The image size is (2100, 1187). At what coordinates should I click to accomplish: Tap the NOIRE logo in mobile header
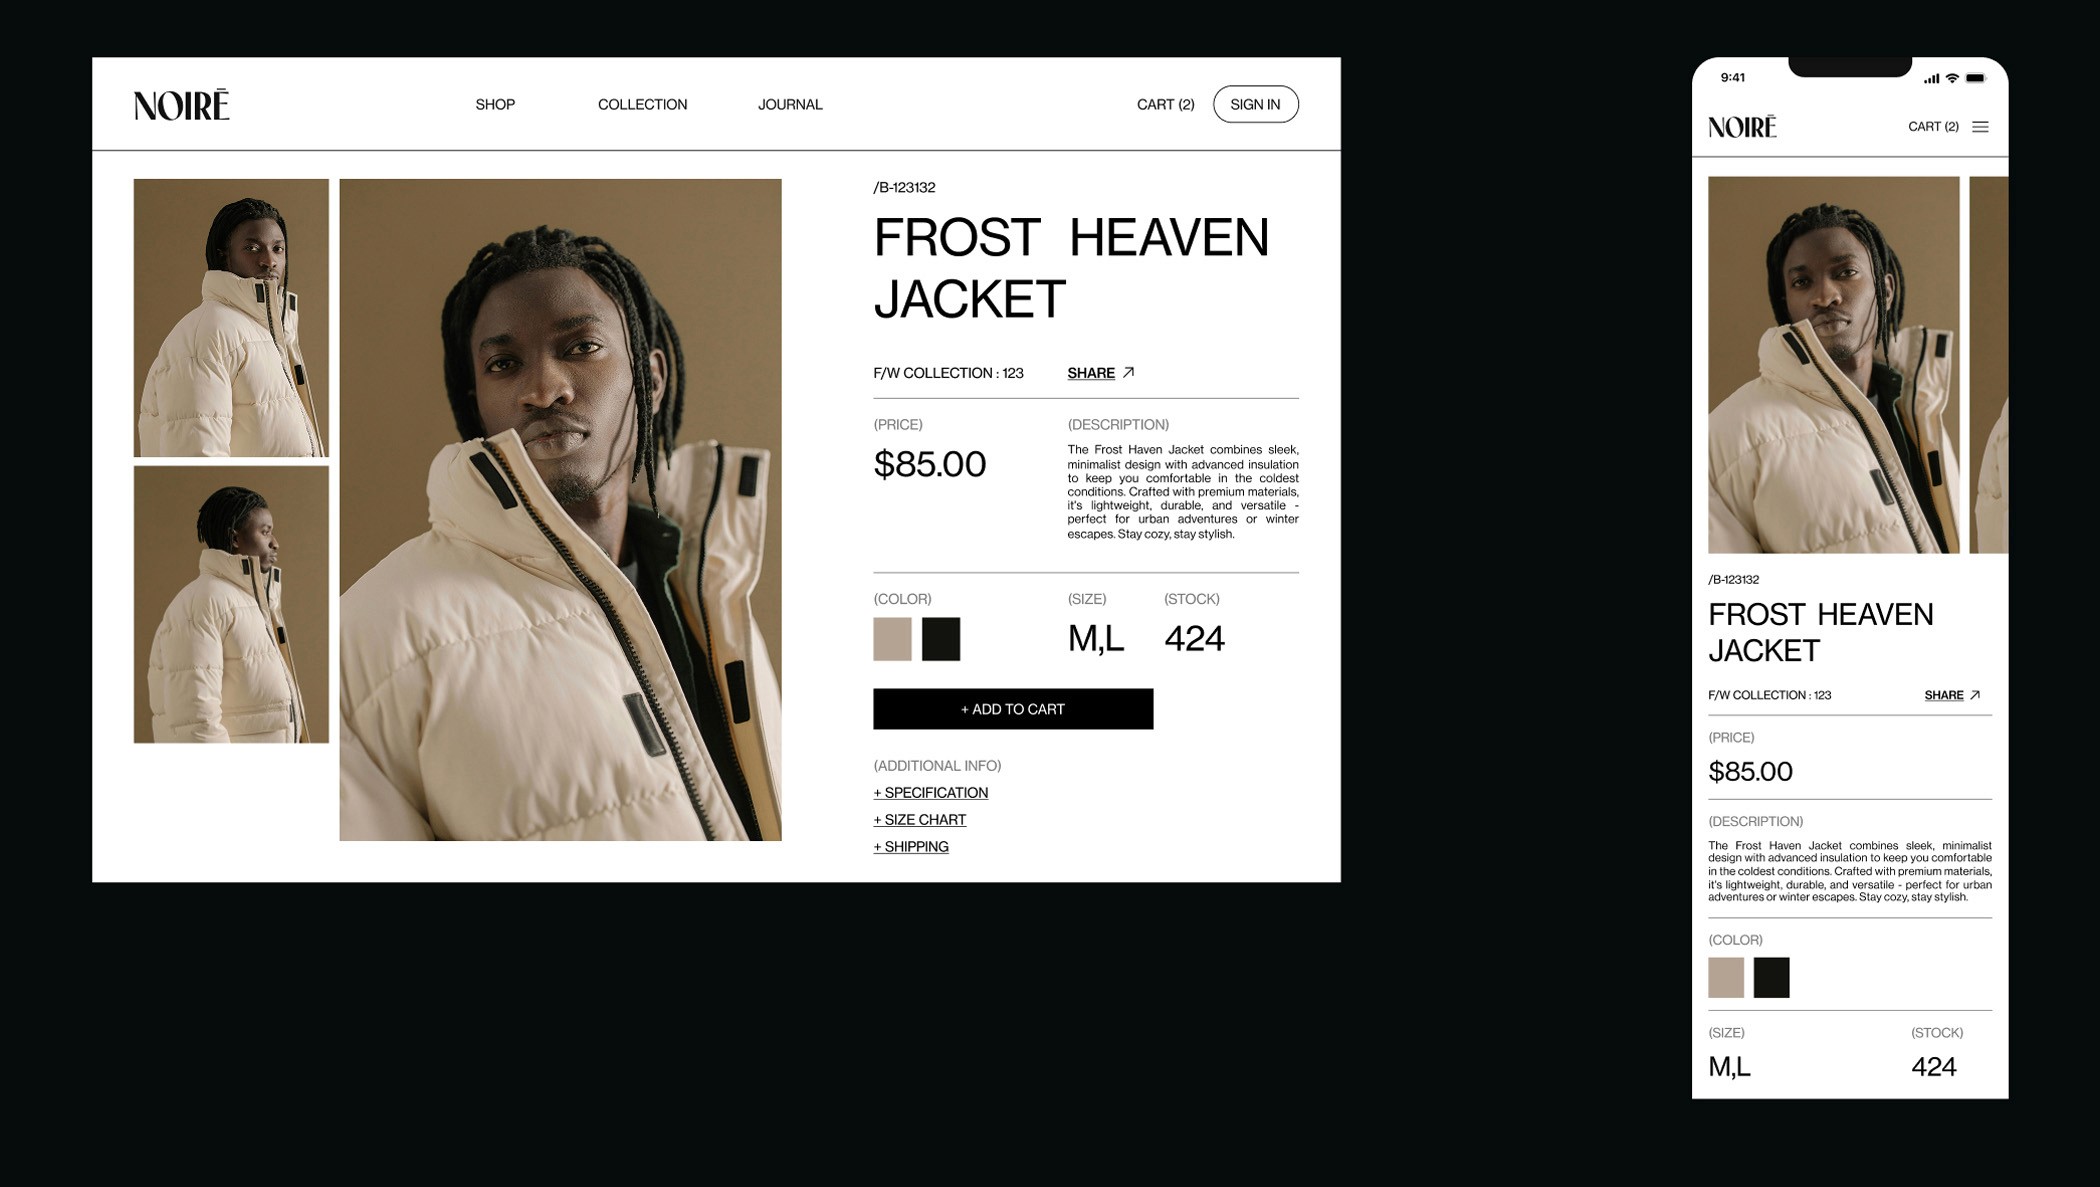point(1742,127)
